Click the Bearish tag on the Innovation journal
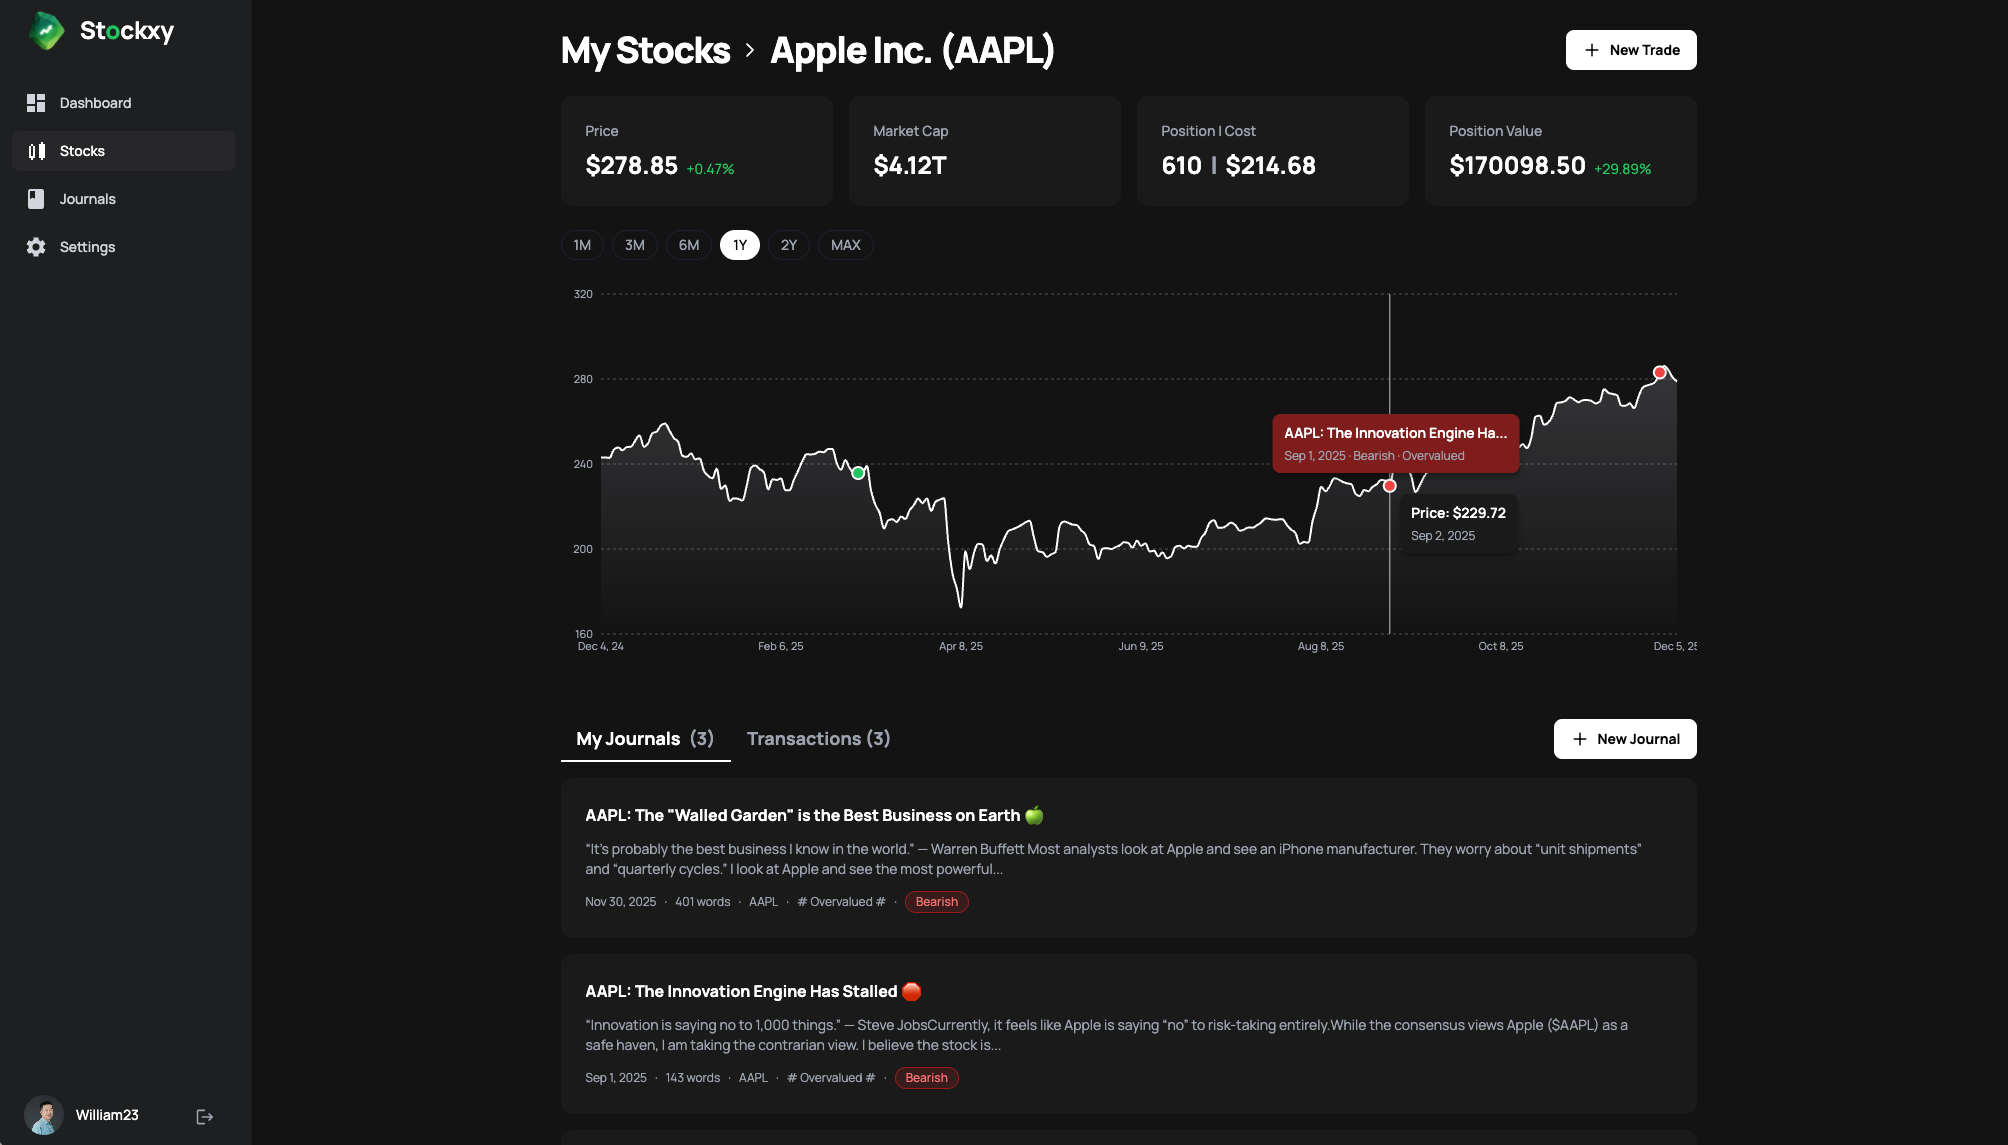Viewport: 2008px width, 1145px height. 926,1077
